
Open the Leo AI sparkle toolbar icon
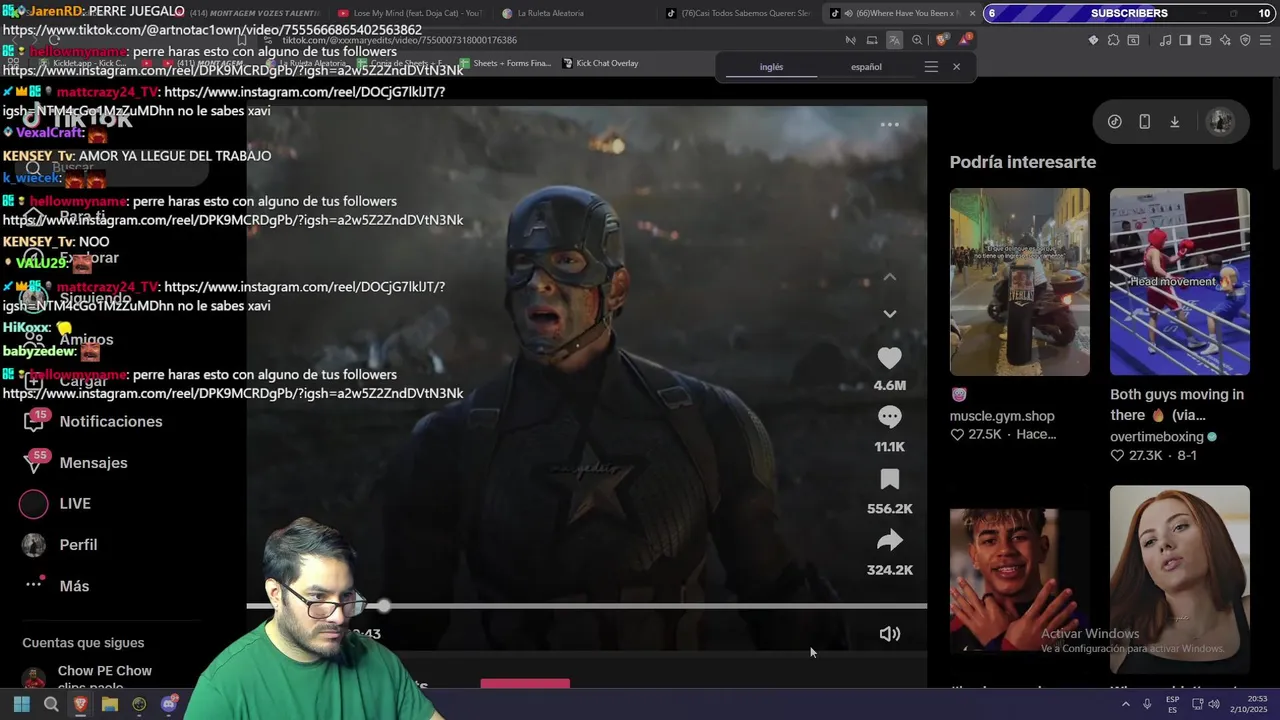tap(1225, 40)
